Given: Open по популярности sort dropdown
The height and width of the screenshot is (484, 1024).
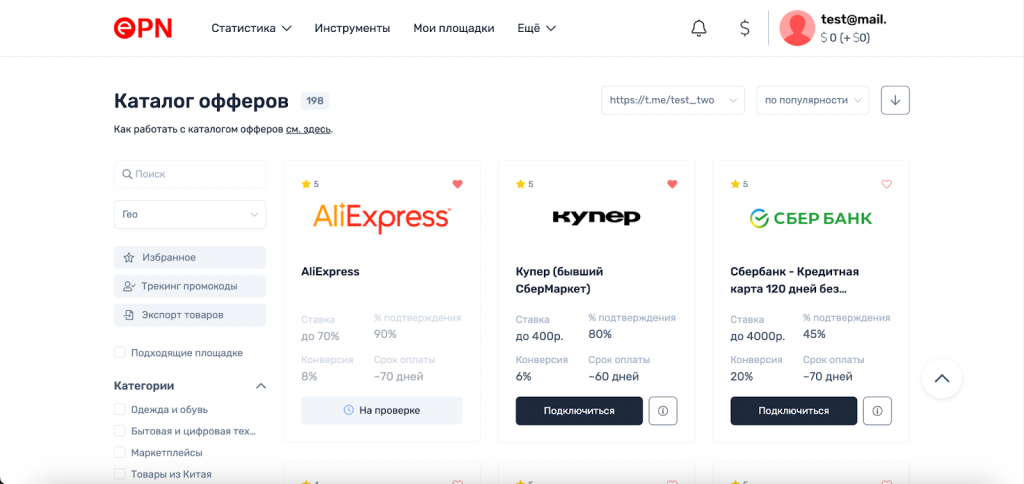Looking at the screenshot, I should tap(813, 101).
